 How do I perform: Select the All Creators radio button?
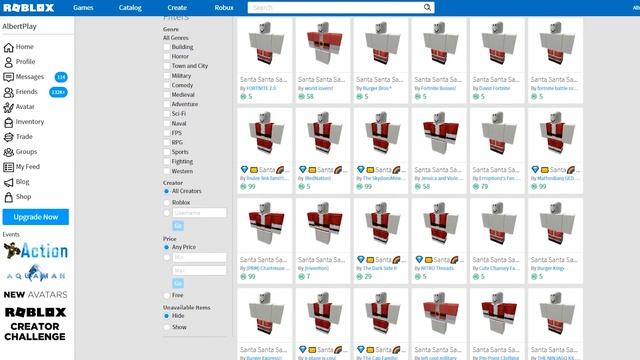167,191
